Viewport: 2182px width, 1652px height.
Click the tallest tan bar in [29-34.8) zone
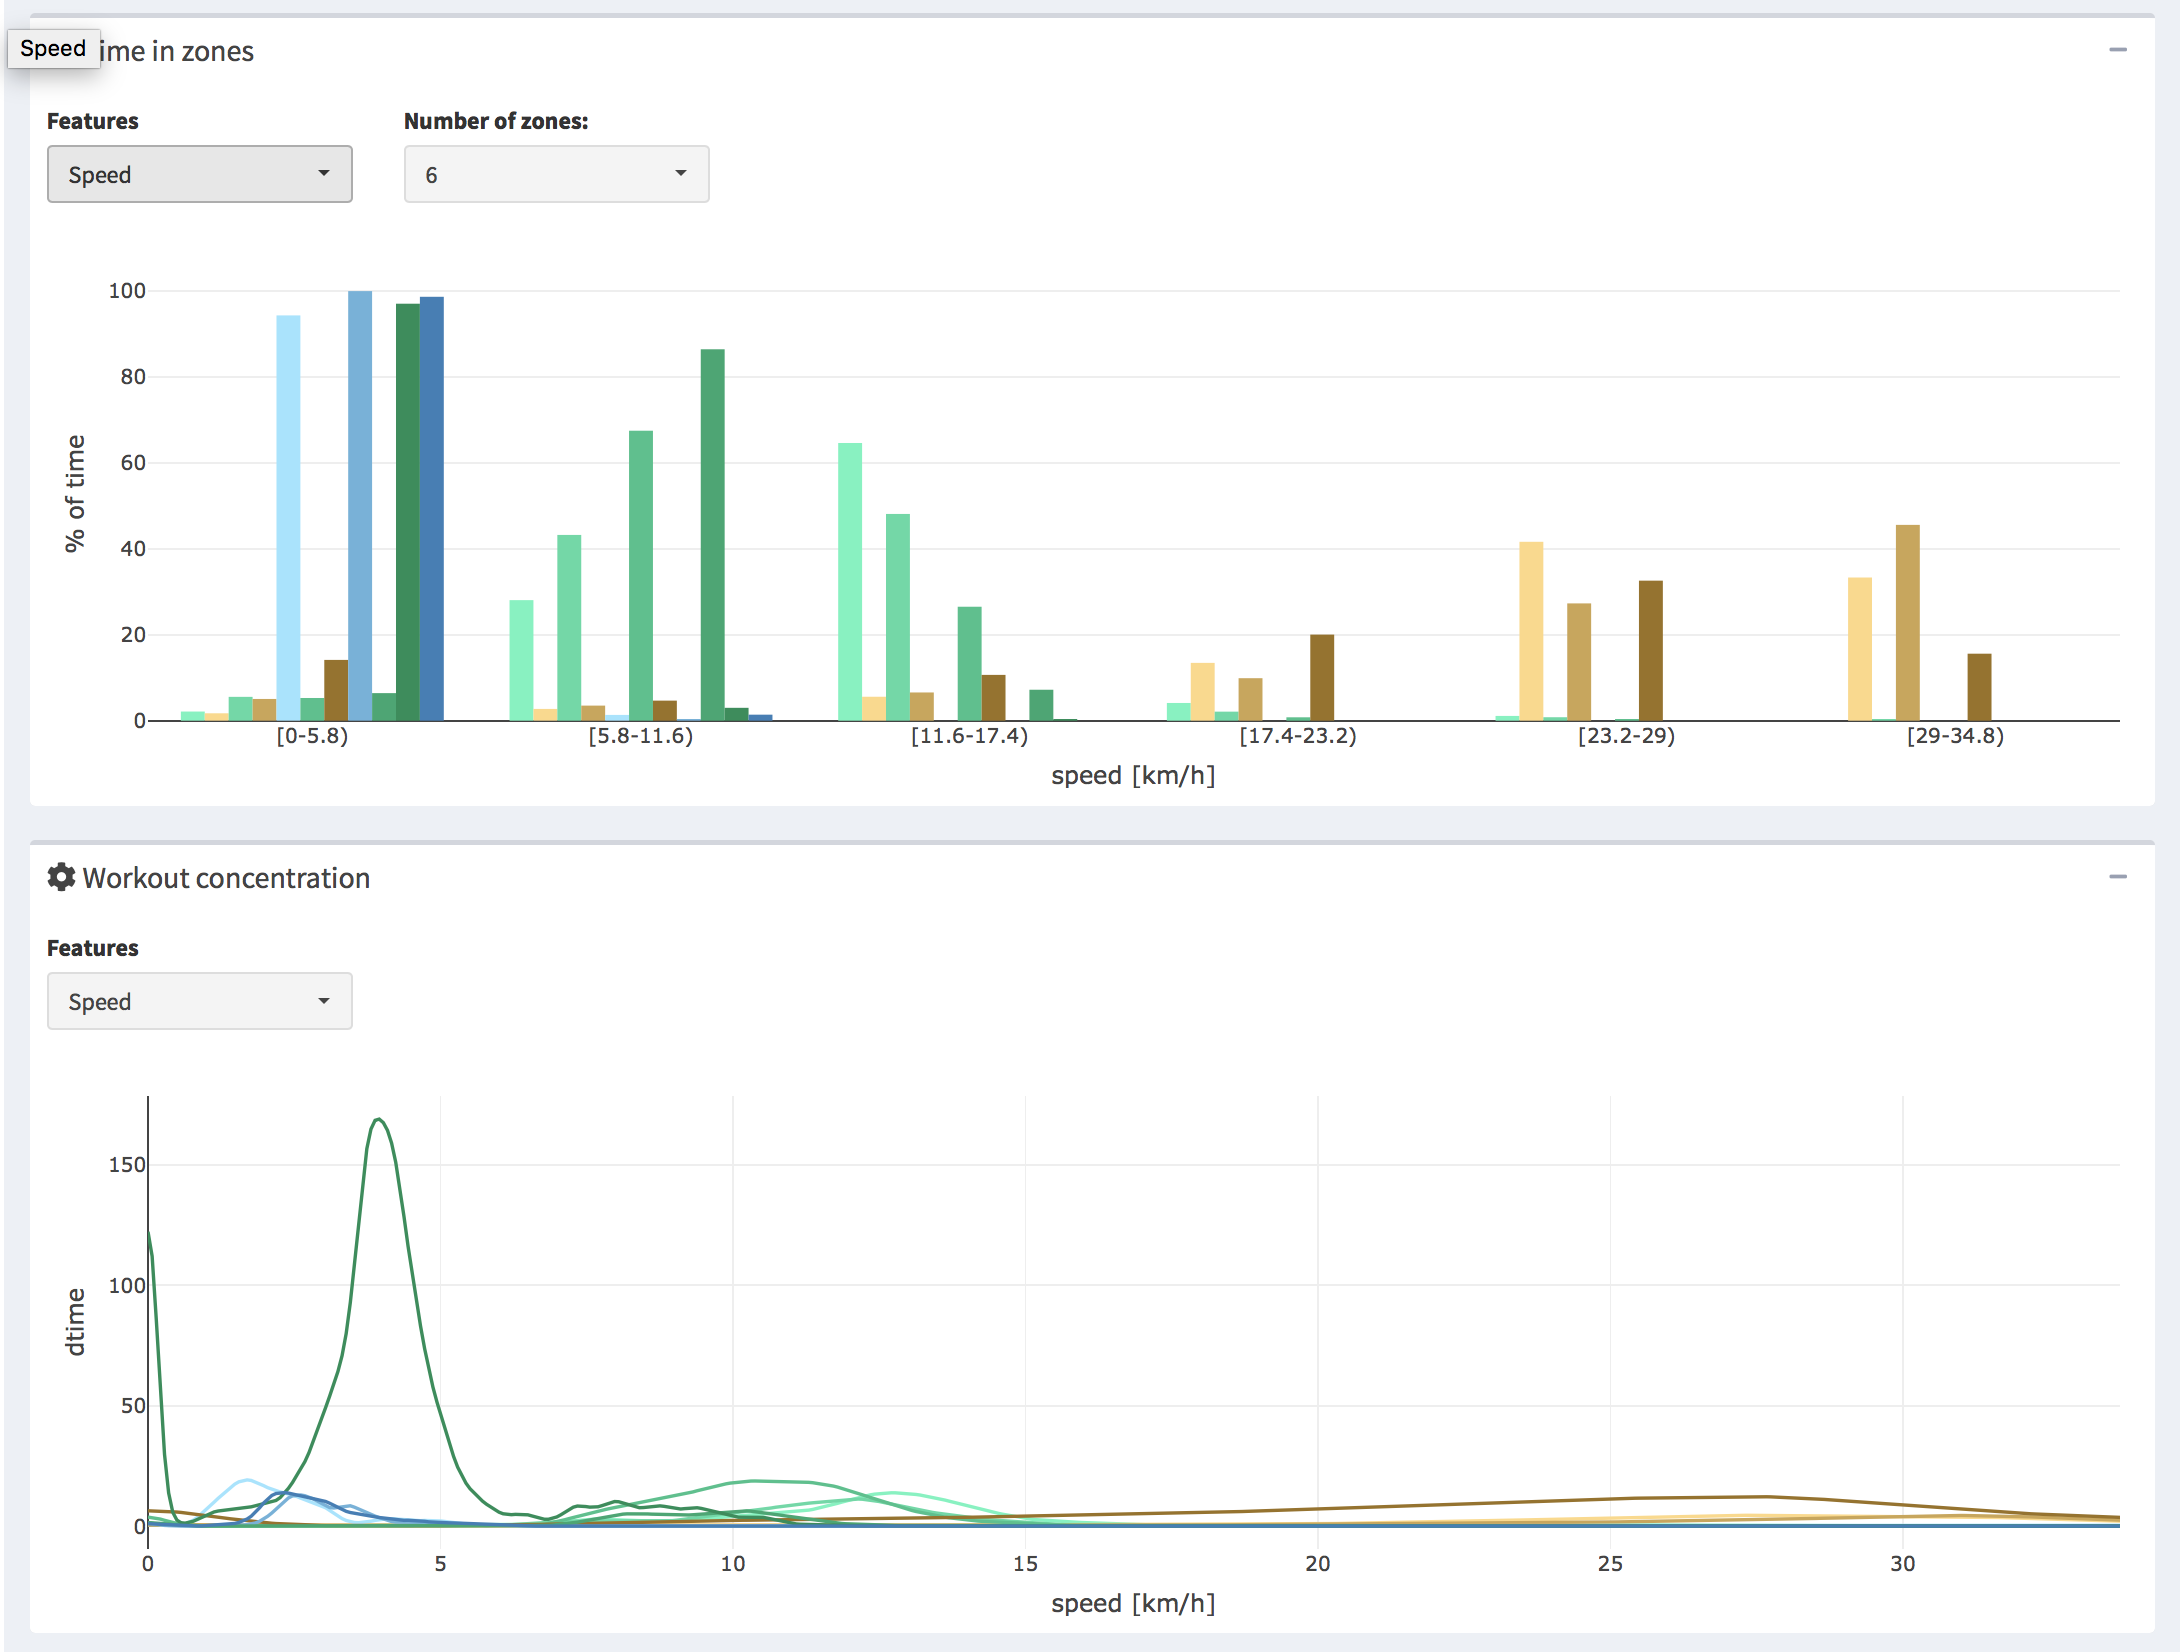(x=1907, y=622)
